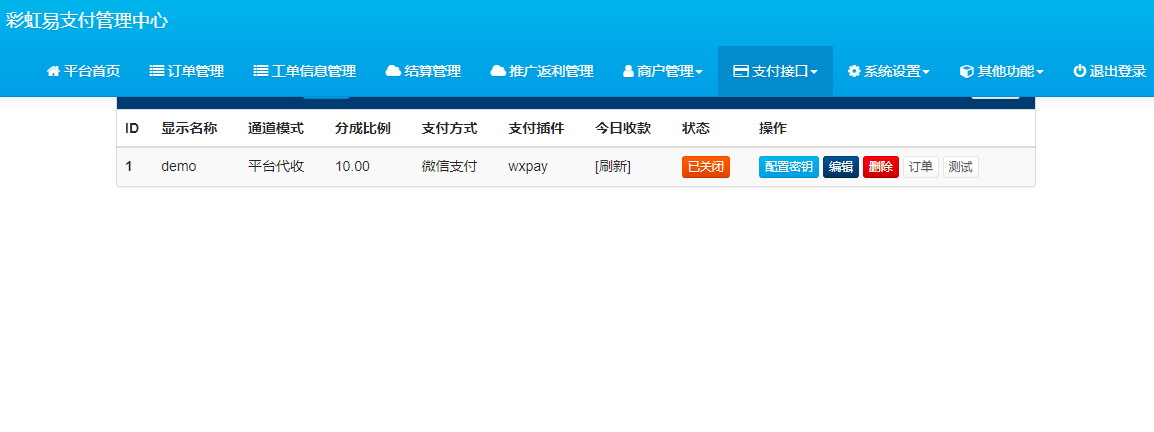Open 平台首页 home page in navbar
This screenshot has width=1154, height=432.
pos(83,71)
